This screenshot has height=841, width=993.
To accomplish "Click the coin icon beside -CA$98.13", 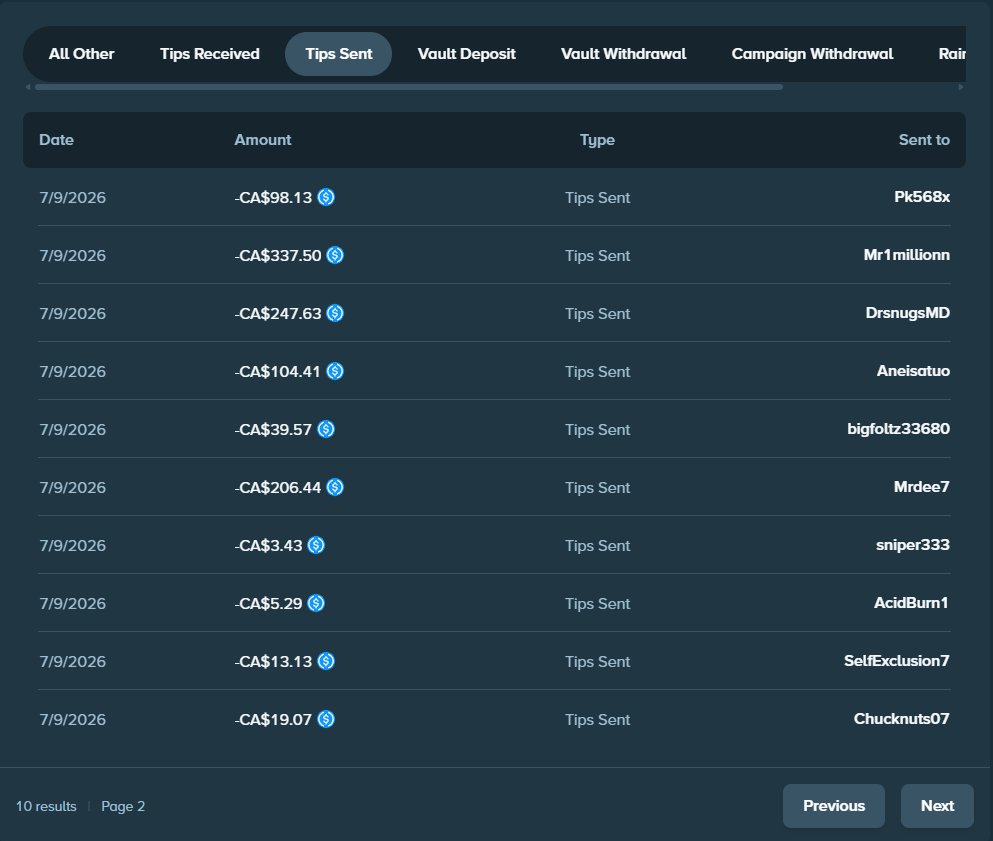I will 326,198.
